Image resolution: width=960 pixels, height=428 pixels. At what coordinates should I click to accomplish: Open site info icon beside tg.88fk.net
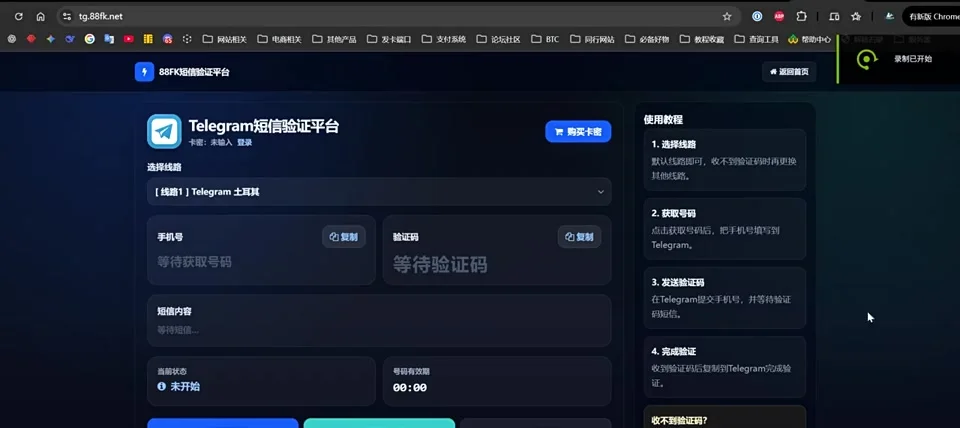click(67, 17)
